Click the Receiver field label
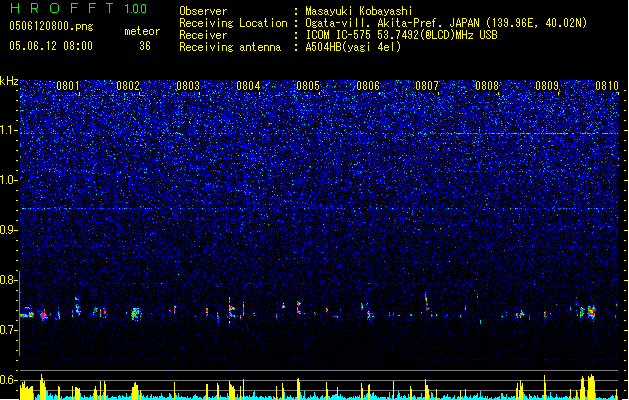The height and width of the screenshot is (400, 629). point(203,35)
